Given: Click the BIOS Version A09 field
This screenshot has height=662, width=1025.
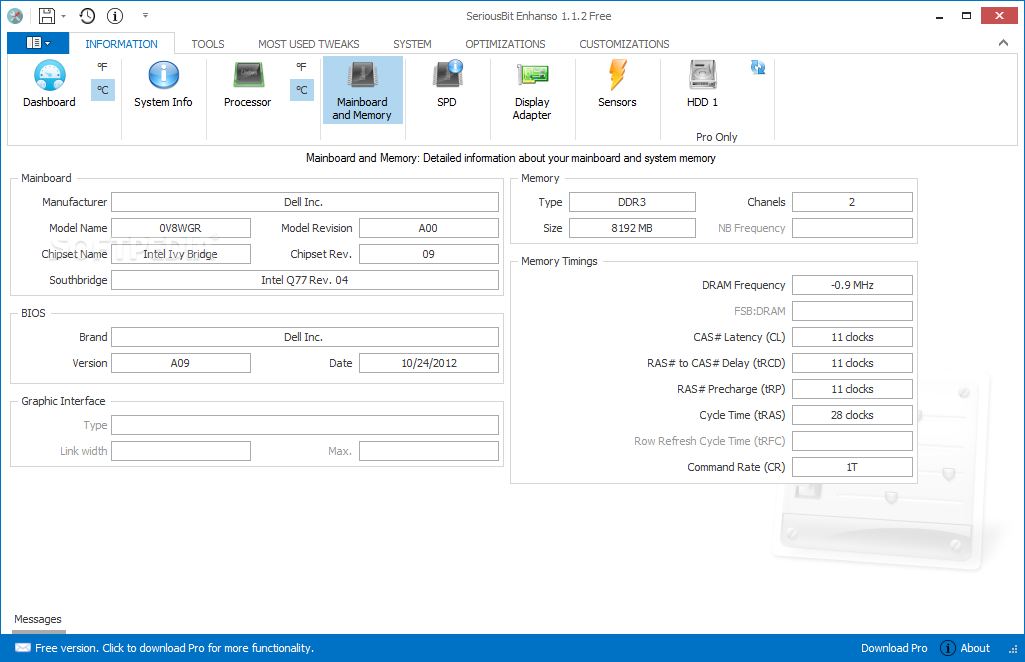Looking at the screenshot, I should [x=181, y=363].
